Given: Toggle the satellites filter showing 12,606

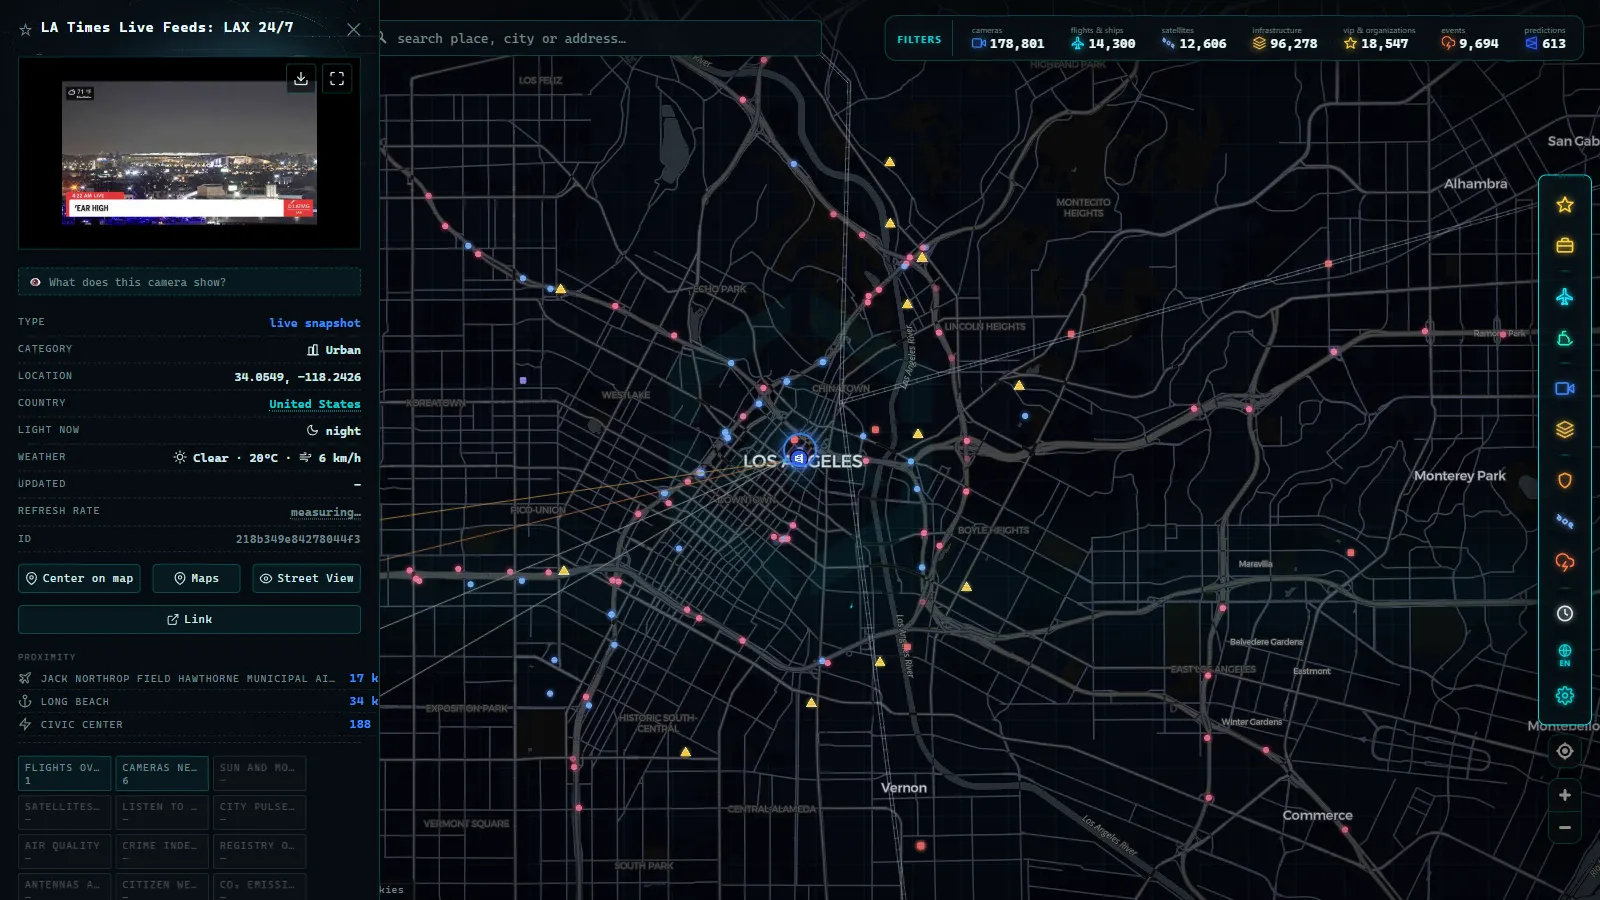Looking at the screenshot, I should pyautogui.click(x=1194, y=39).
